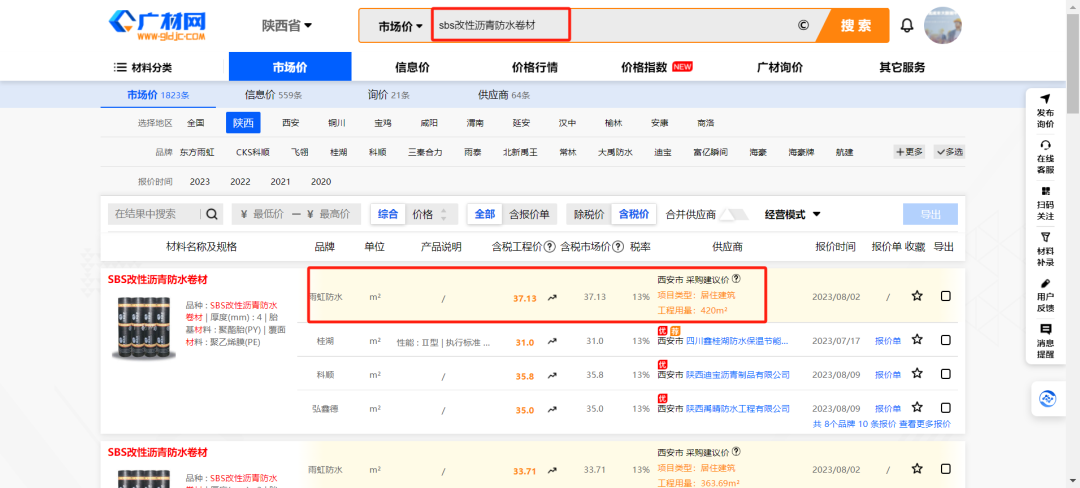The image size is (1080, 488).
Task: Select 综合 sorting
Action: coord(388,214)
